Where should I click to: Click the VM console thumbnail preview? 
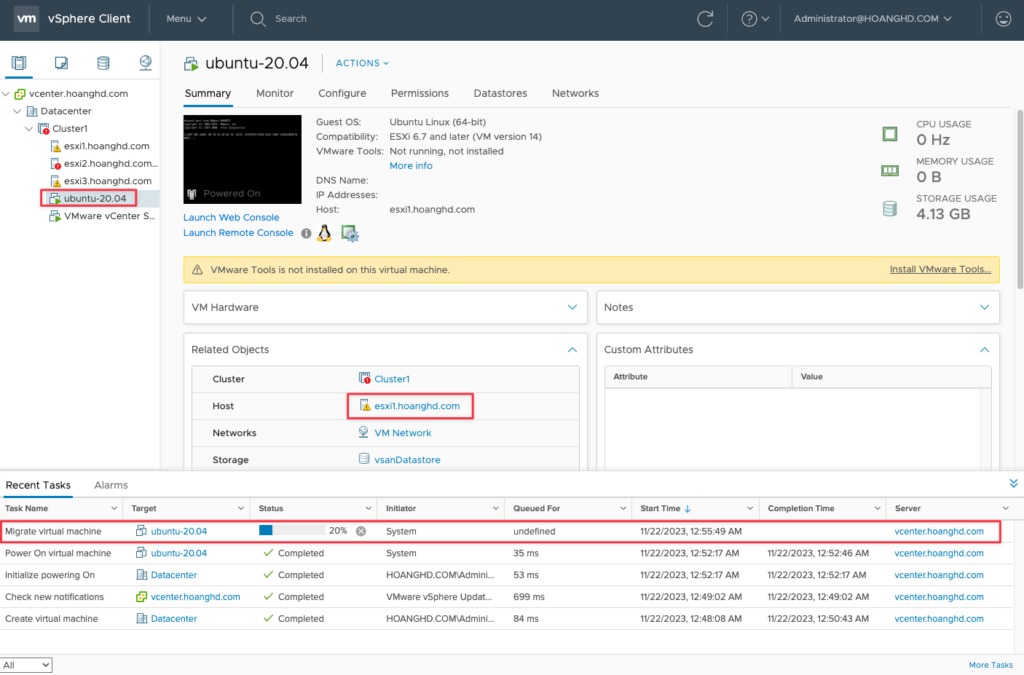(x=242, y=159)
